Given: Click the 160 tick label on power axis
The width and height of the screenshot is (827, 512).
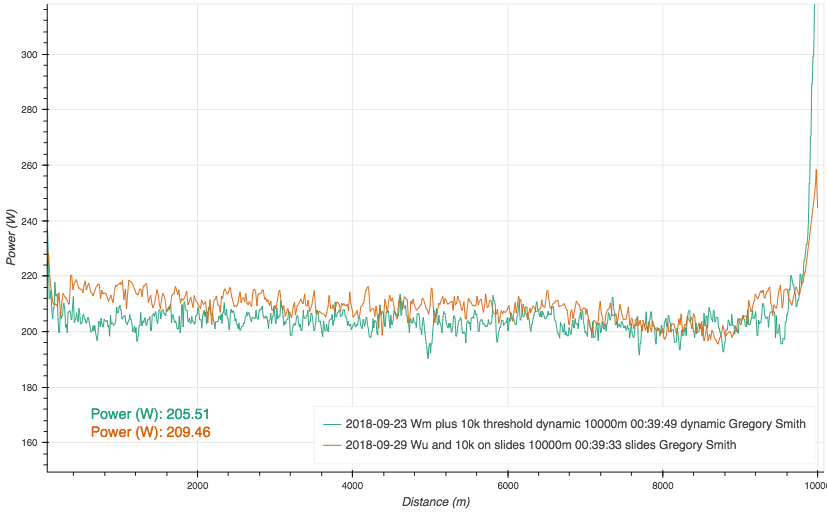Looking at the screenshot, I should (x=30, y=442).
